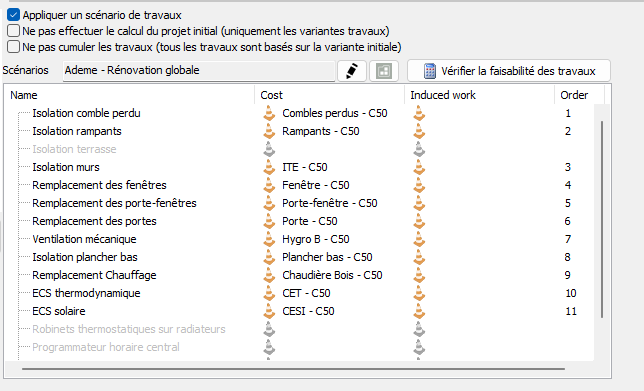Click grey induced work cone for Programmateur horaire central

click(x=419, y=347)
